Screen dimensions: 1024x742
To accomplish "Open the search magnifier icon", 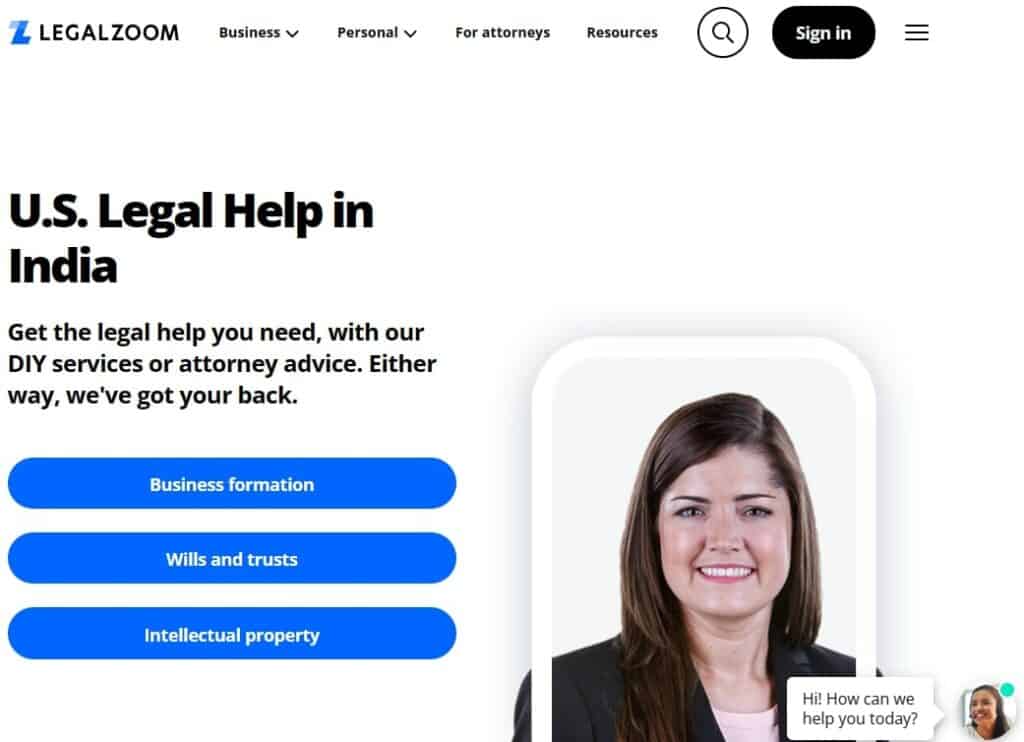I will (x=722, y=33).
